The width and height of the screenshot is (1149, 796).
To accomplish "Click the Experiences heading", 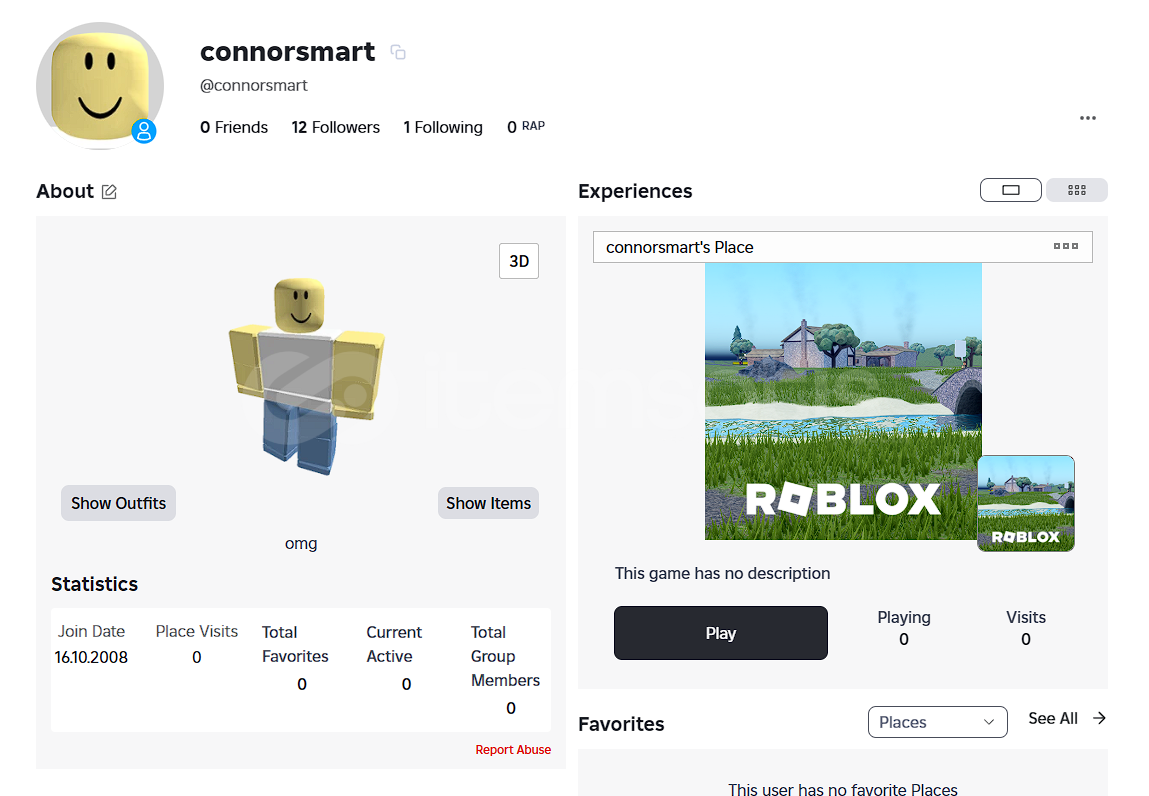I will [x=635, y=191].
